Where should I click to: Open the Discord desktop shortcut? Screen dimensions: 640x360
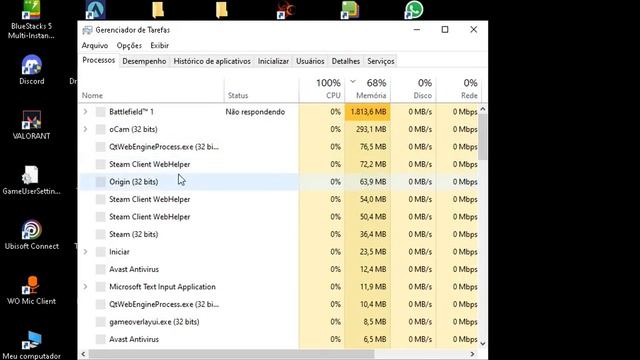31,70
